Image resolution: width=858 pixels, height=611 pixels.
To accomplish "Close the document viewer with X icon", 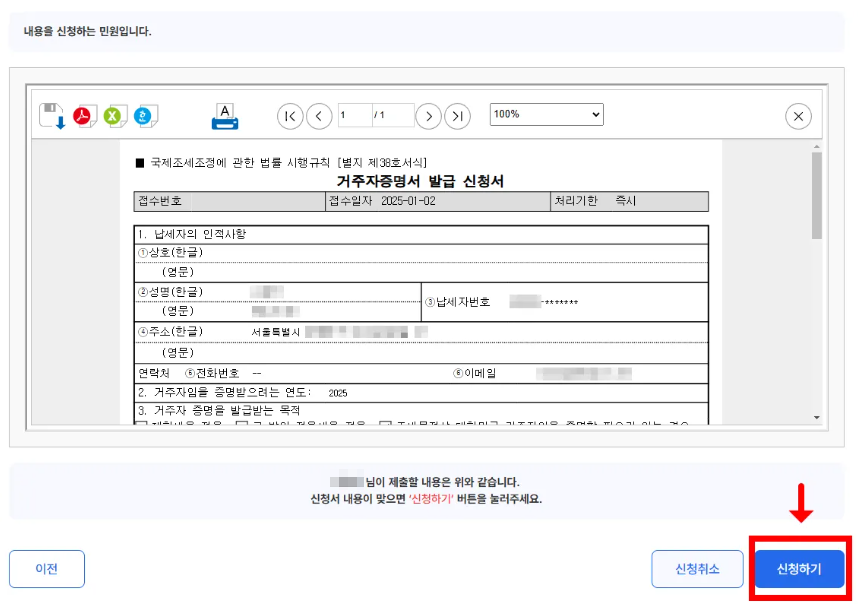I will click(798, 116).
